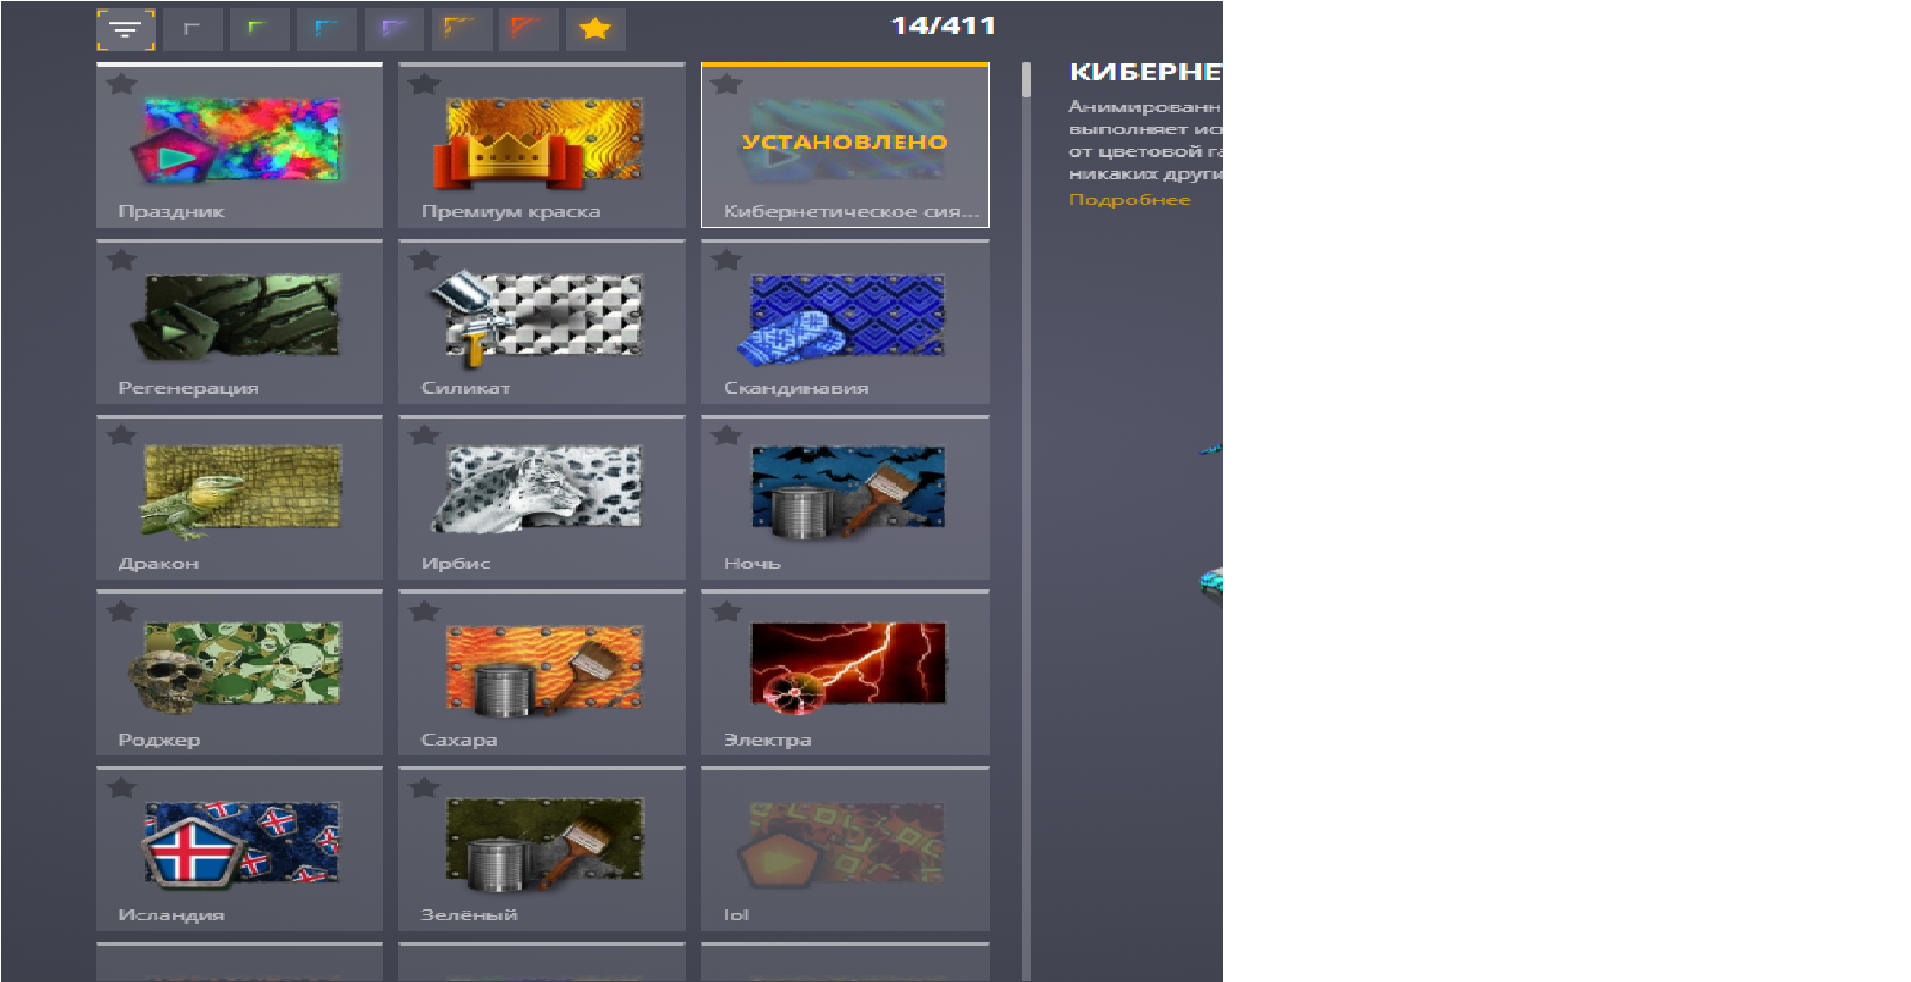
Task: Filter by red rarity flag
Action: tap(528, 29)
